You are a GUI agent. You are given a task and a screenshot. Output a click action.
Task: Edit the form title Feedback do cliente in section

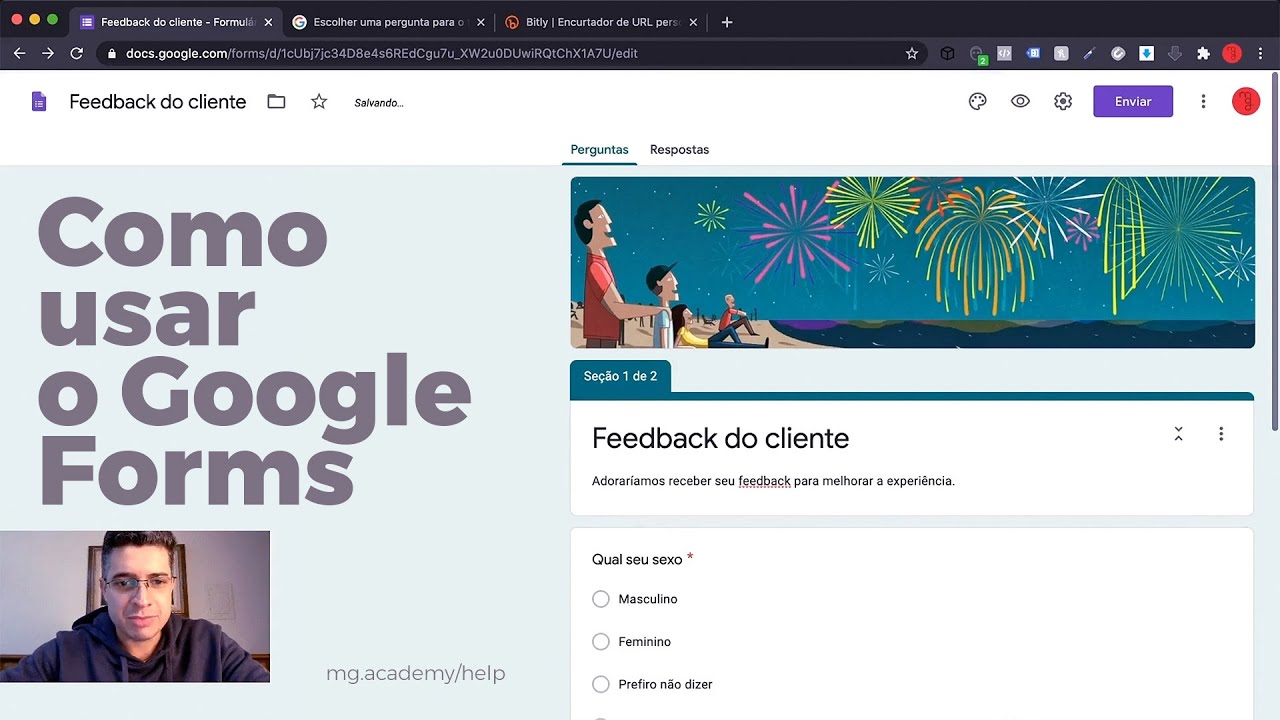720,438
